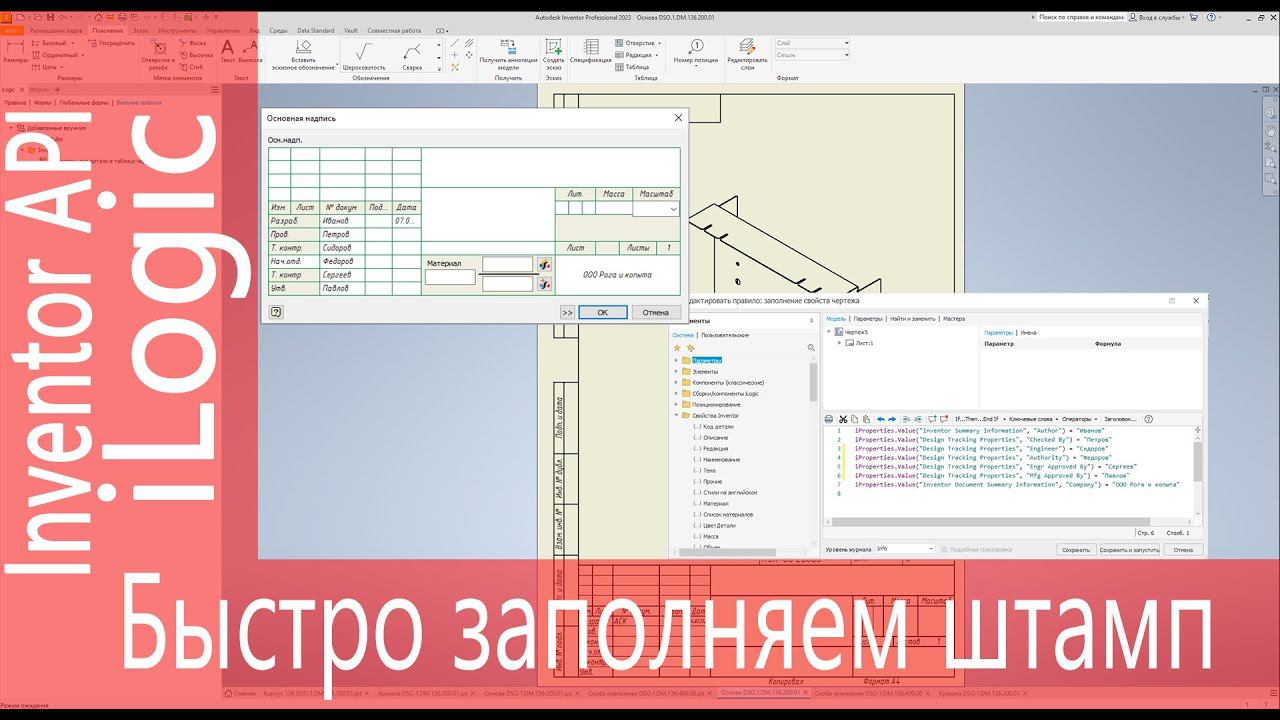Image resolution: width=1280 pixels, height=720 pixels.
Task: Toggle Подробная трассировка checkbox
Action: 945,549
